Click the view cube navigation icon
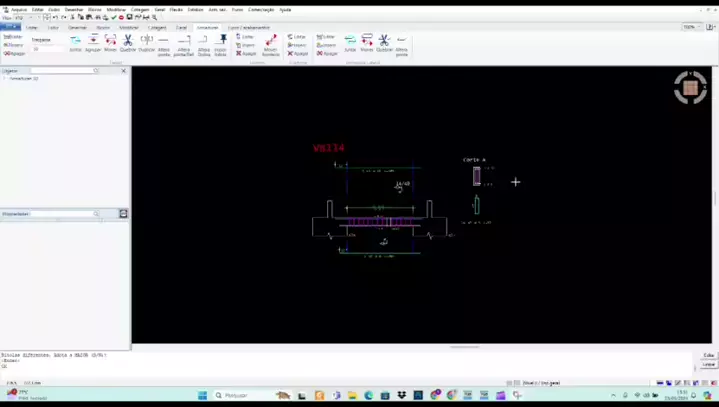 690,88
